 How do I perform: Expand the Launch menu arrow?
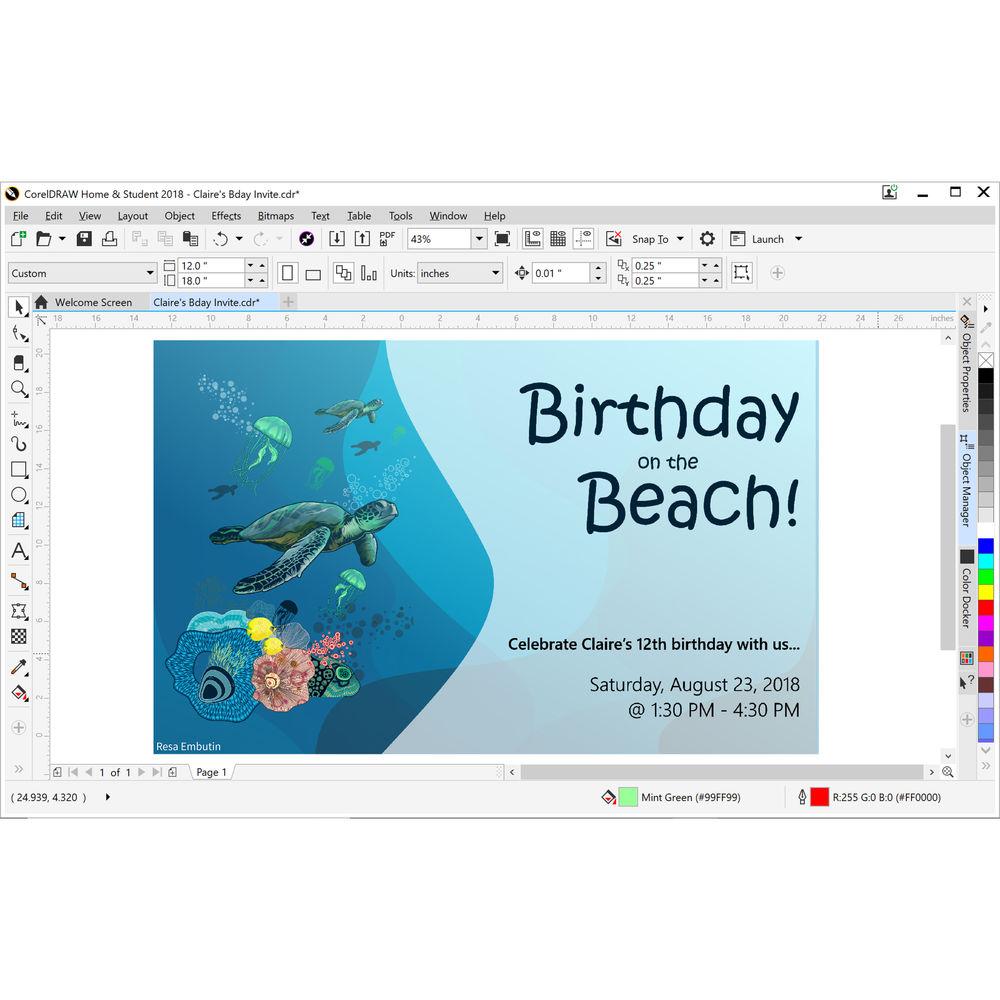coord(798,238)
